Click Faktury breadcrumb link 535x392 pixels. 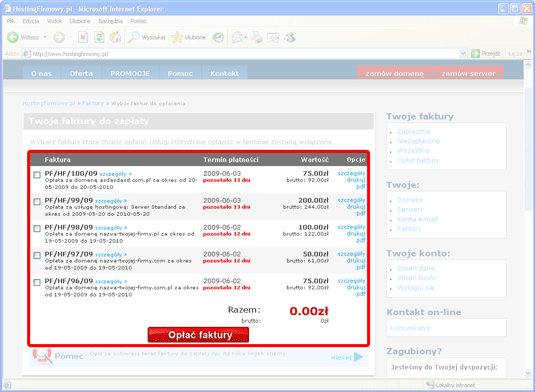pos(93,103)
